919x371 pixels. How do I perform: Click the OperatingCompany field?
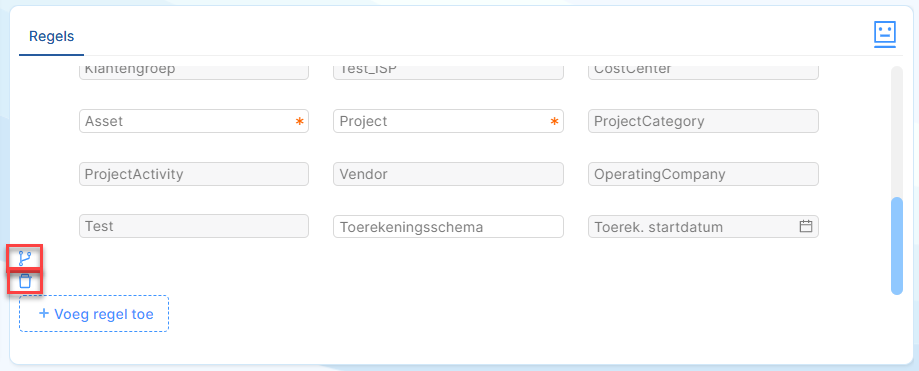[x=703, y=174]
